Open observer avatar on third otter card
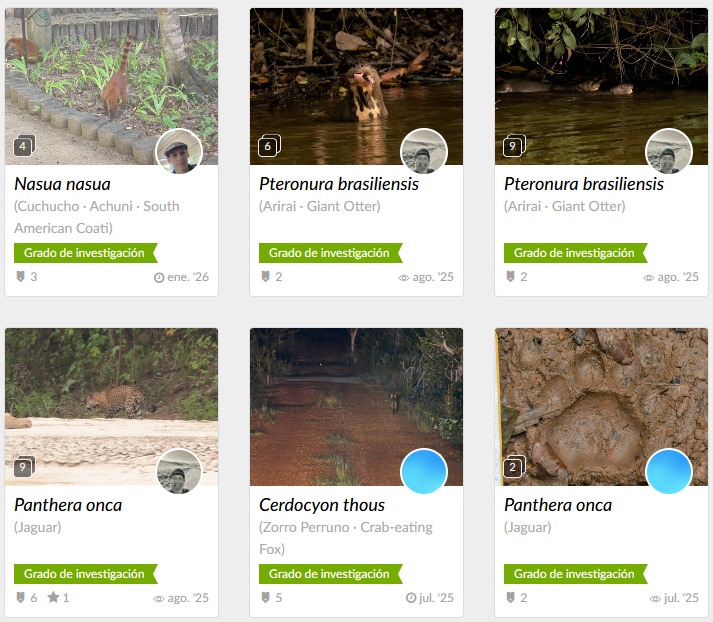The width and height of the screenshot is (713, 622). 669,151
